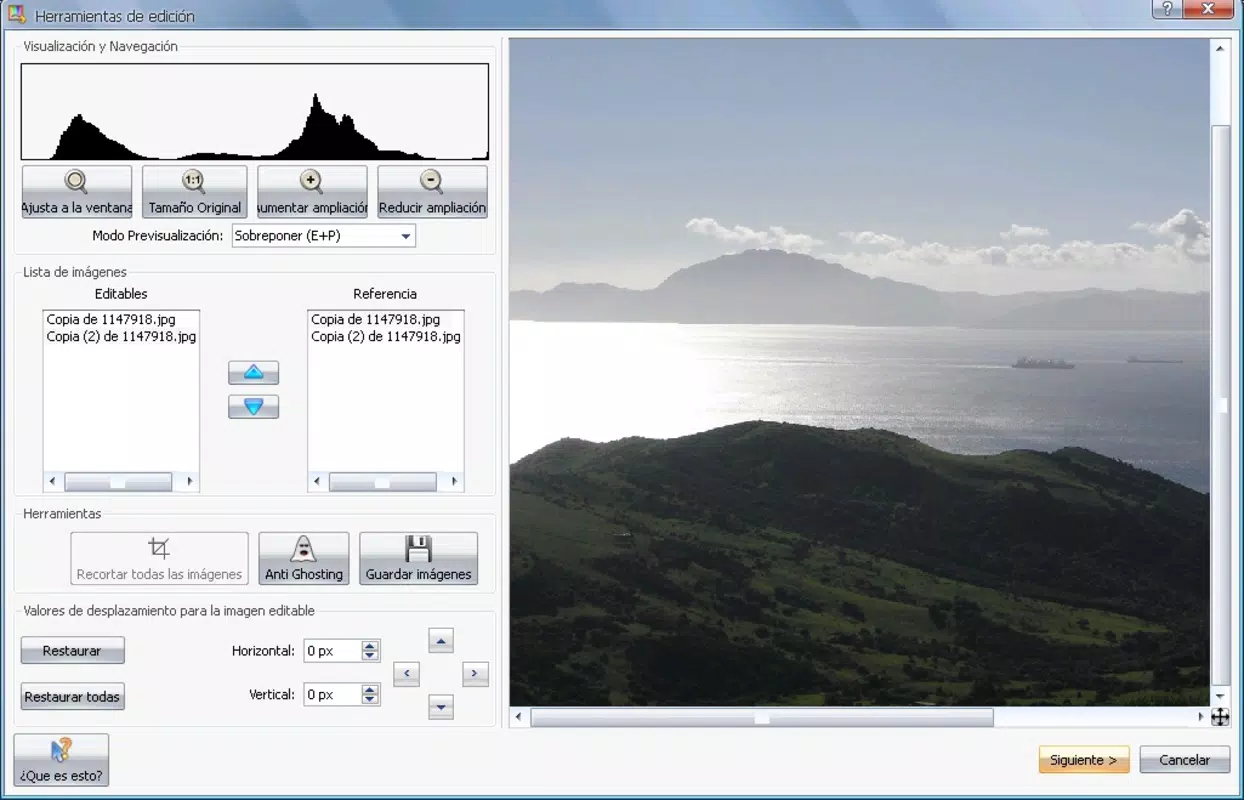Click the Aumentar ampliación zoom-in button
The height and width of the screenshot is (800, 1244).
(x=312, y=192)
